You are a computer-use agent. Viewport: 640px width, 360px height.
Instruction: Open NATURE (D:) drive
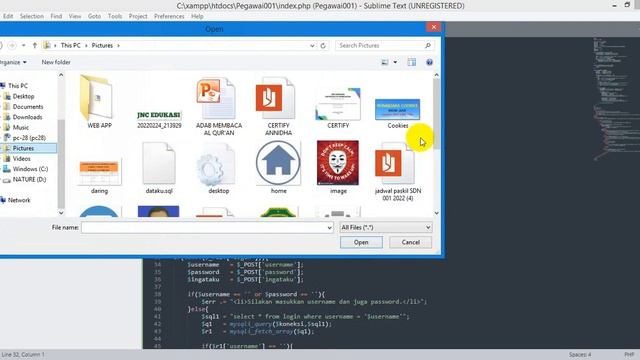click(29, 179)
